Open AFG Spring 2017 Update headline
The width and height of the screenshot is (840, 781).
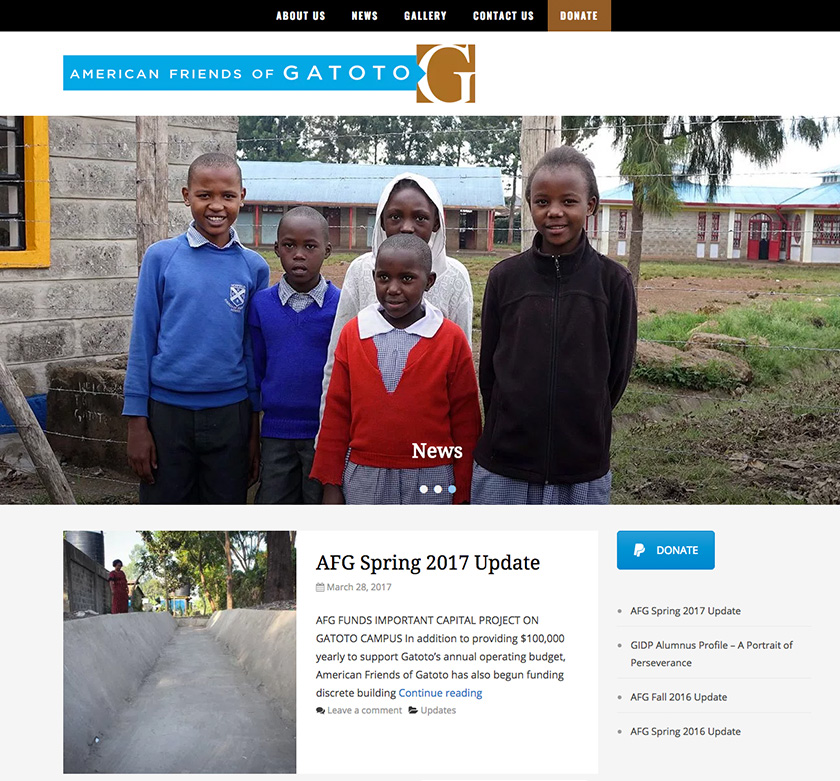click(428, 562)
